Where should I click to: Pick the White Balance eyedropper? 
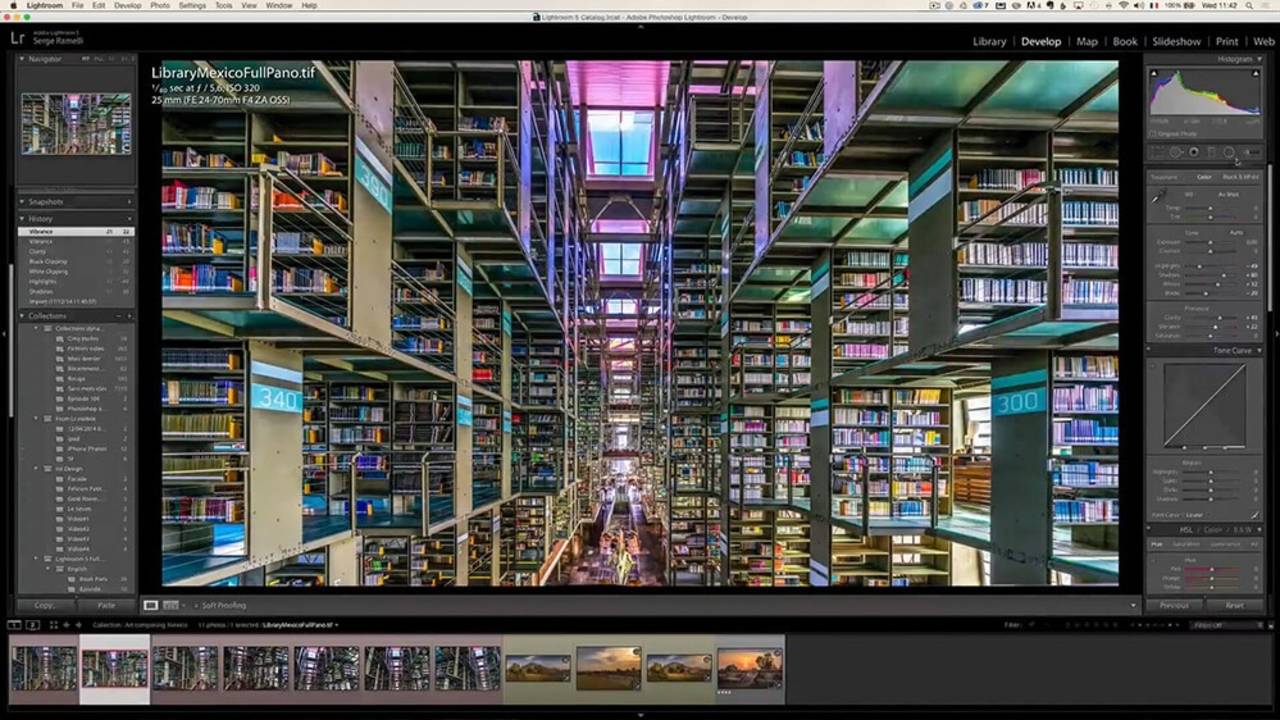(x=1159, y=198)
